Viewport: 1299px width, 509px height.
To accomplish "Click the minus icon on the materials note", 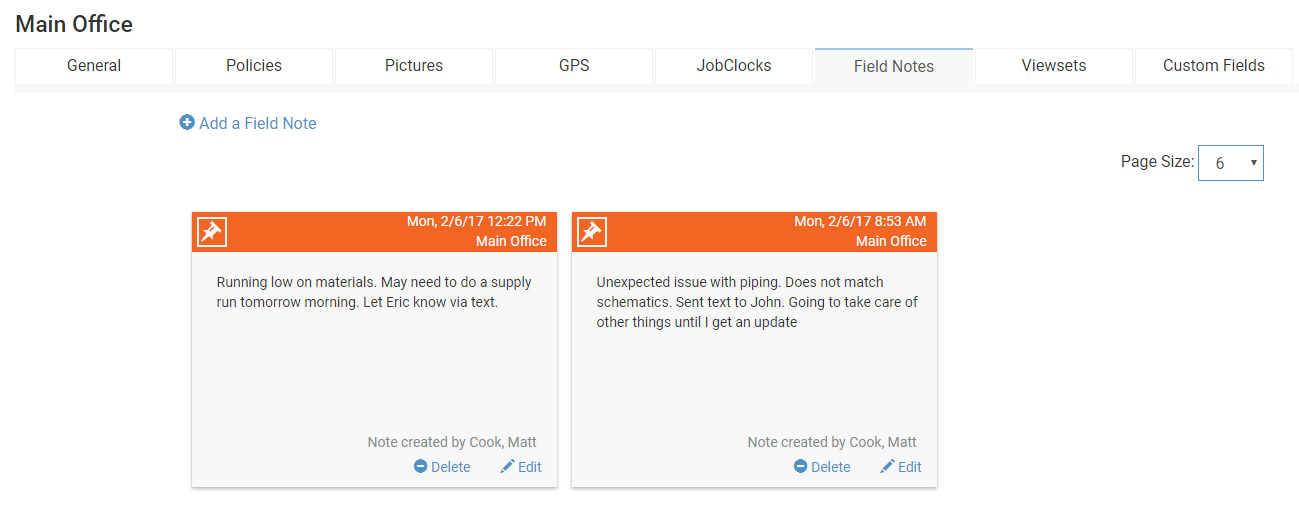I will [420, 467].
